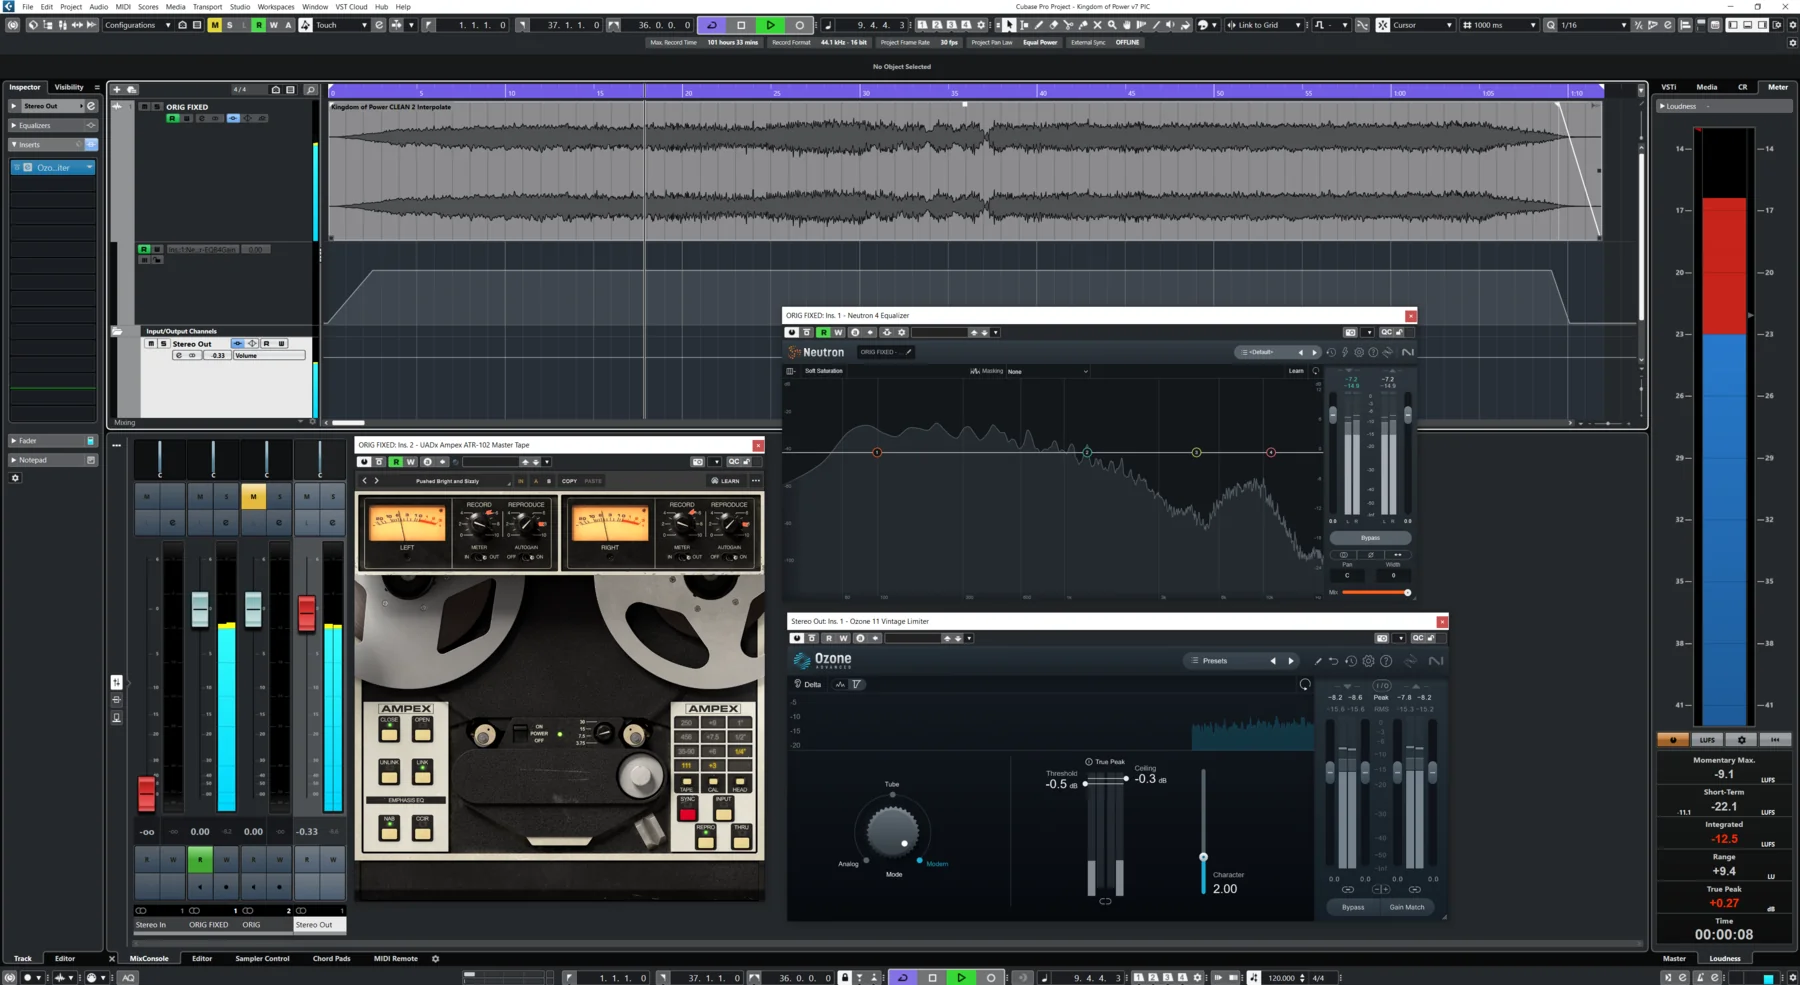Click the Character slider in Ozone
This screenshot has height=985, width=1800.
click(1203, 857)
